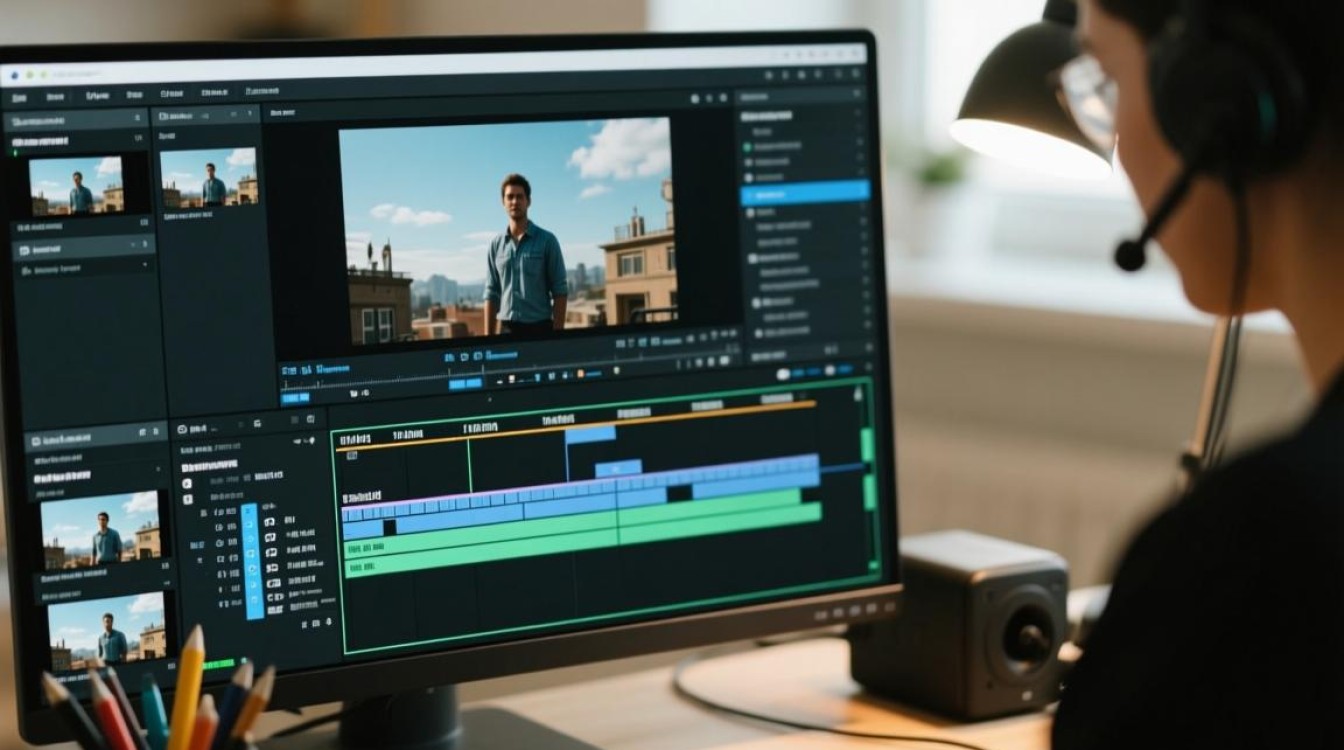This screenshot has width=1344, height=750.
Task: Click the white round icon in the viewer header
Action: tap(694, 98)
